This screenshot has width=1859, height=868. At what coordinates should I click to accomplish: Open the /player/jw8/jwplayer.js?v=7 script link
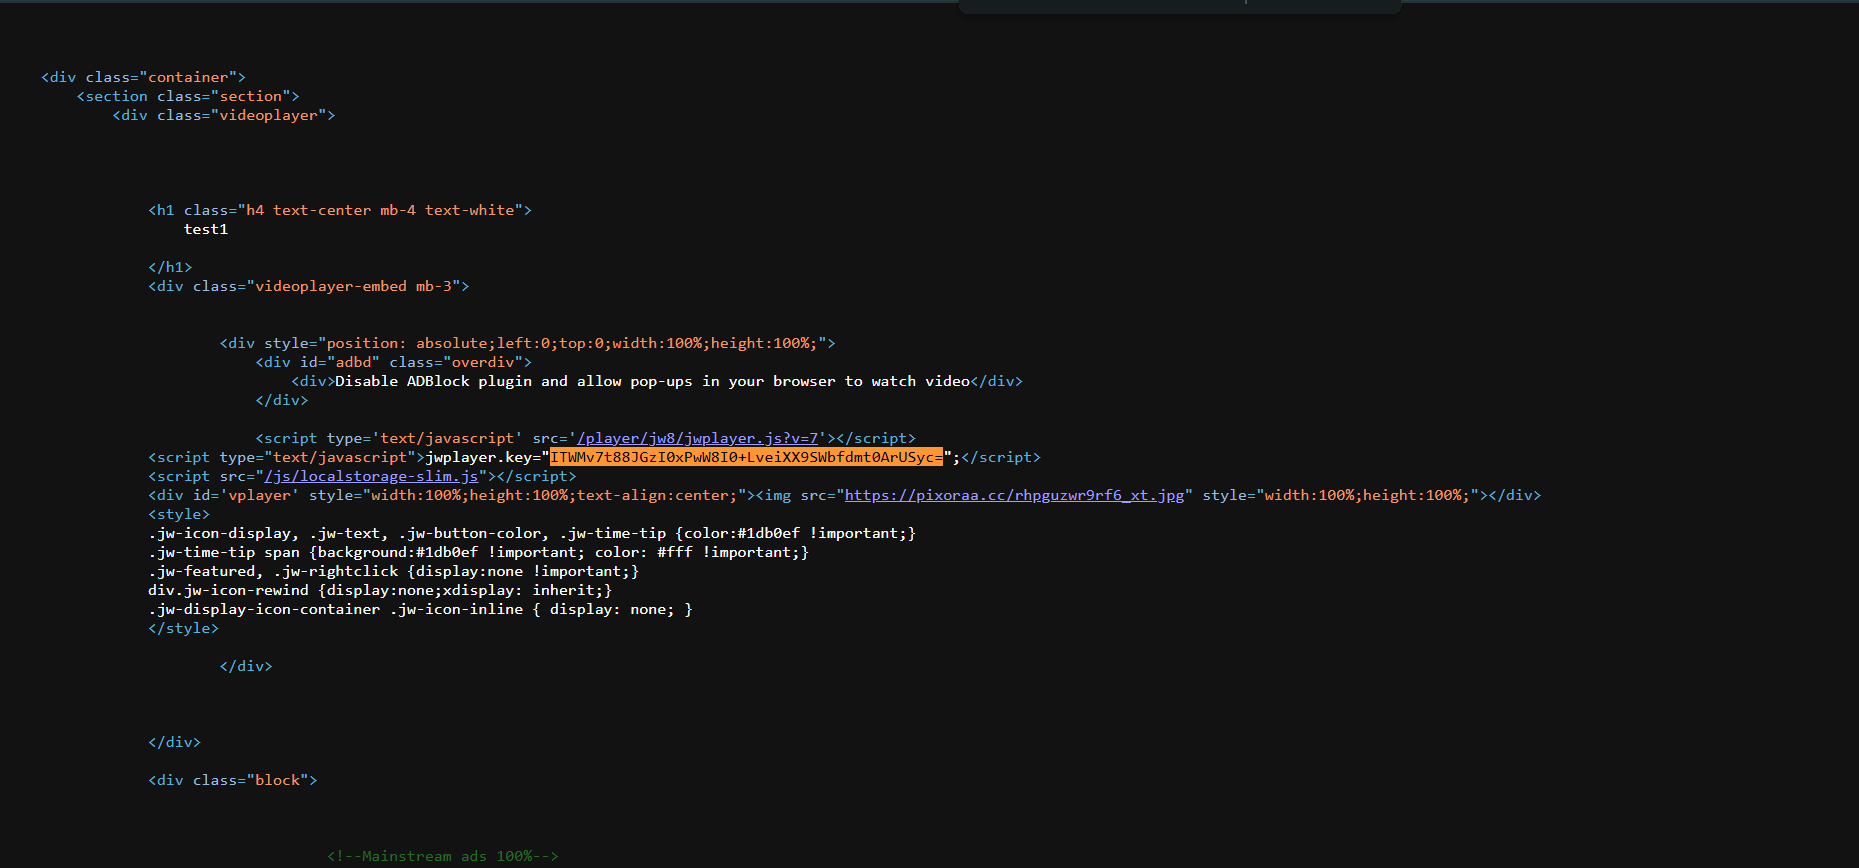tap(698, 438)
